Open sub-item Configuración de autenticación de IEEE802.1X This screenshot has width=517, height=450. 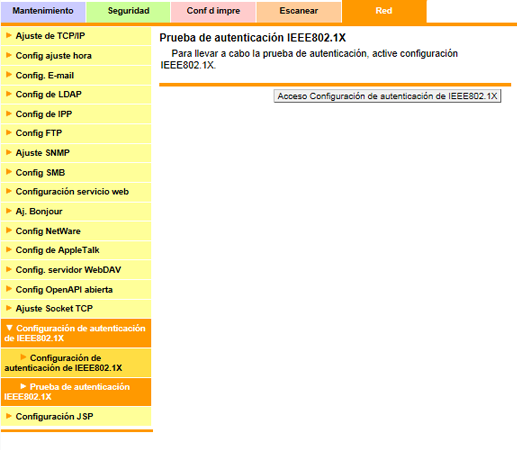pos(76,363)
